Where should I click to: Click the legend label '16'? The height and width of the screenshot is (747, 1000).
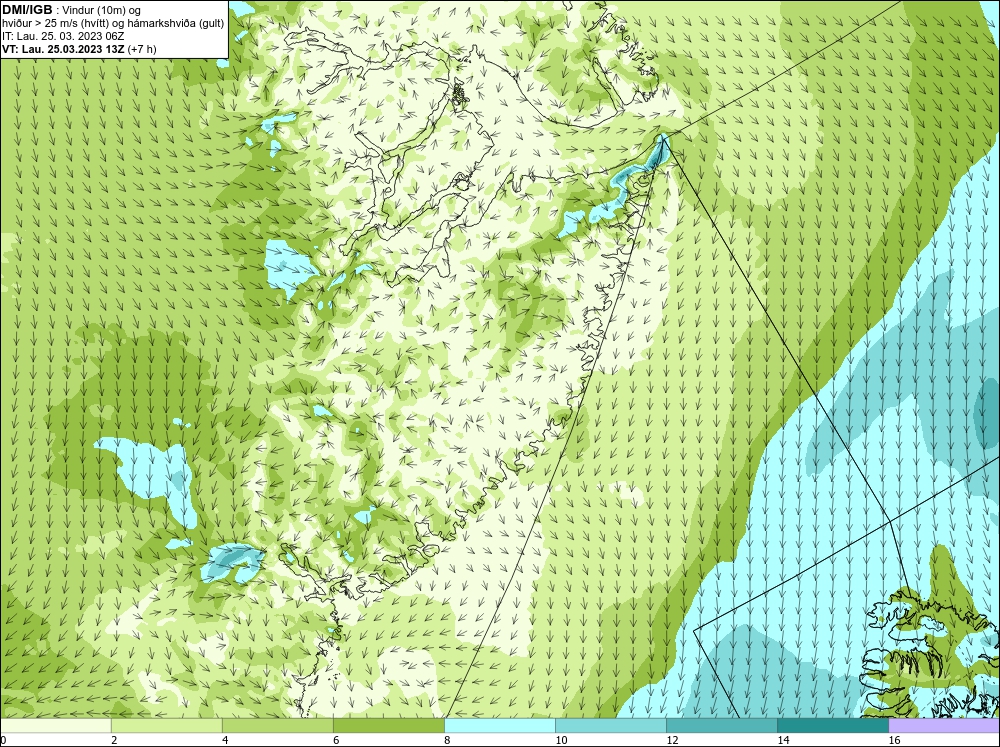pyautogui.click(x=894, y=740)
